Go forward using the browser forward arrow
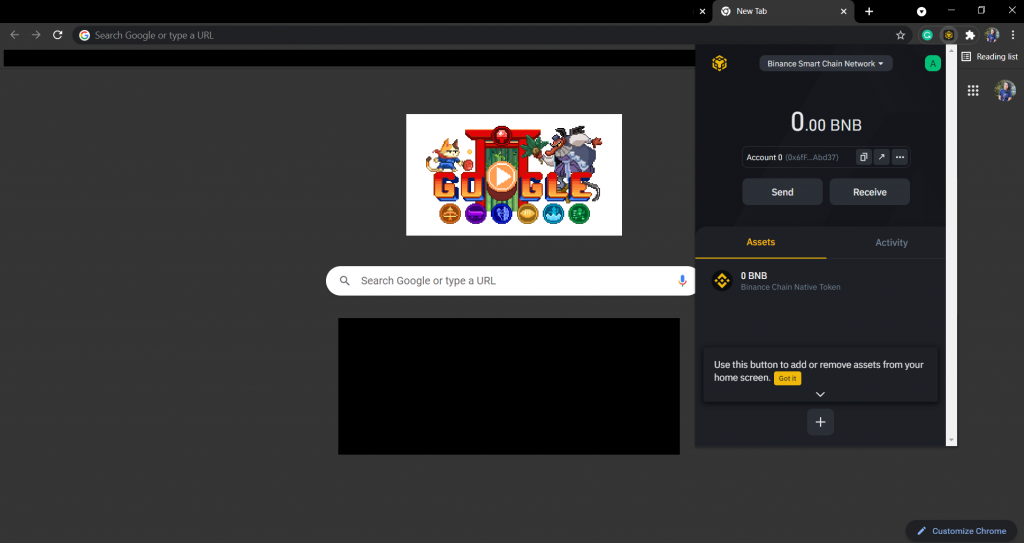Screen dimensions: 1024x543 pyautogui.click(x=36, y=35)
